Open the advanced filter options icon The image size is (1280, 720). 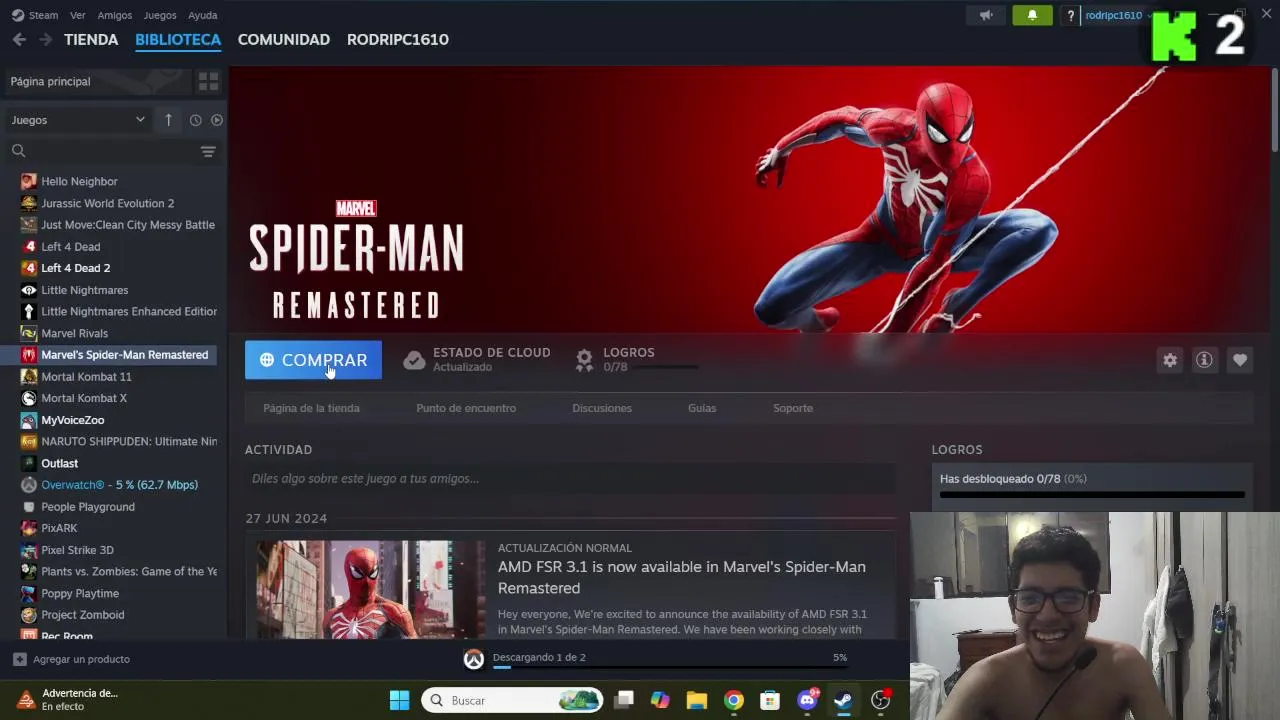click(208, 151)
